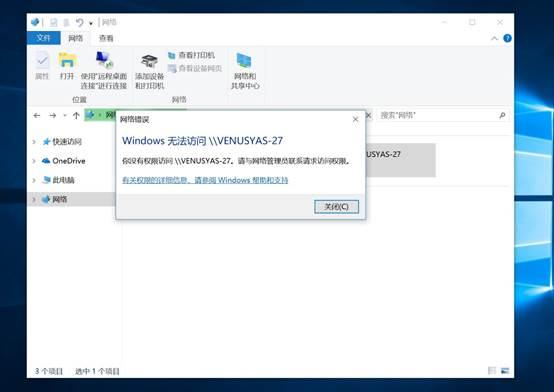Maximize the Explorer 网络 window
This screenshot has height=392, width=554.
pyautogui.click(x=472, y=22)
